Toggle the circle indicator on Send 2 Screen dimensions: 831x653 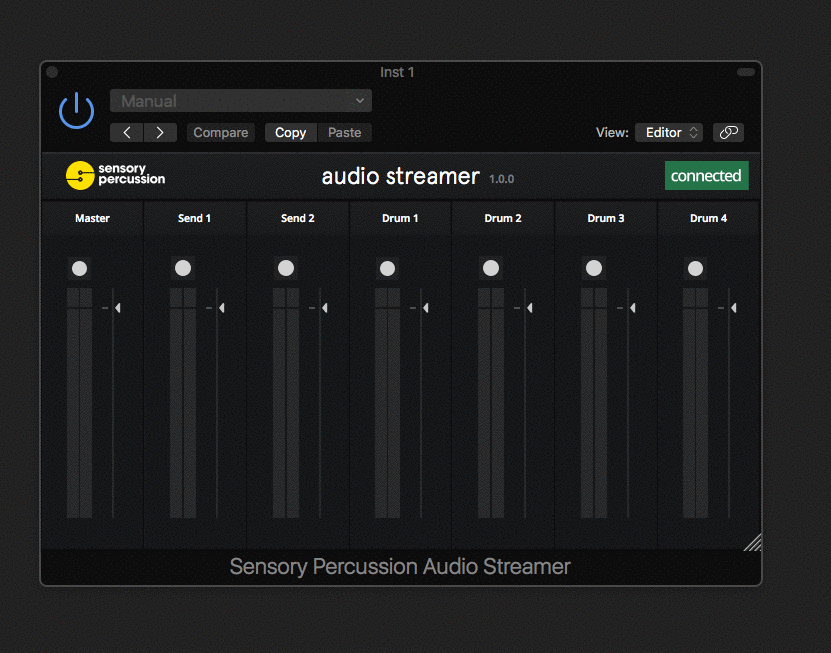(x=285, y=267)
